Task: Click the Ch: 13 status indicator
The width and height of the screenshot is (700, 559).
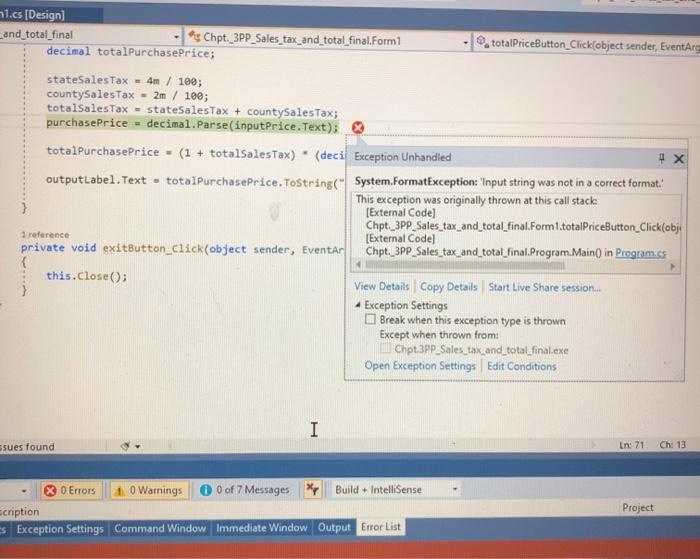Action: [672, 445]
